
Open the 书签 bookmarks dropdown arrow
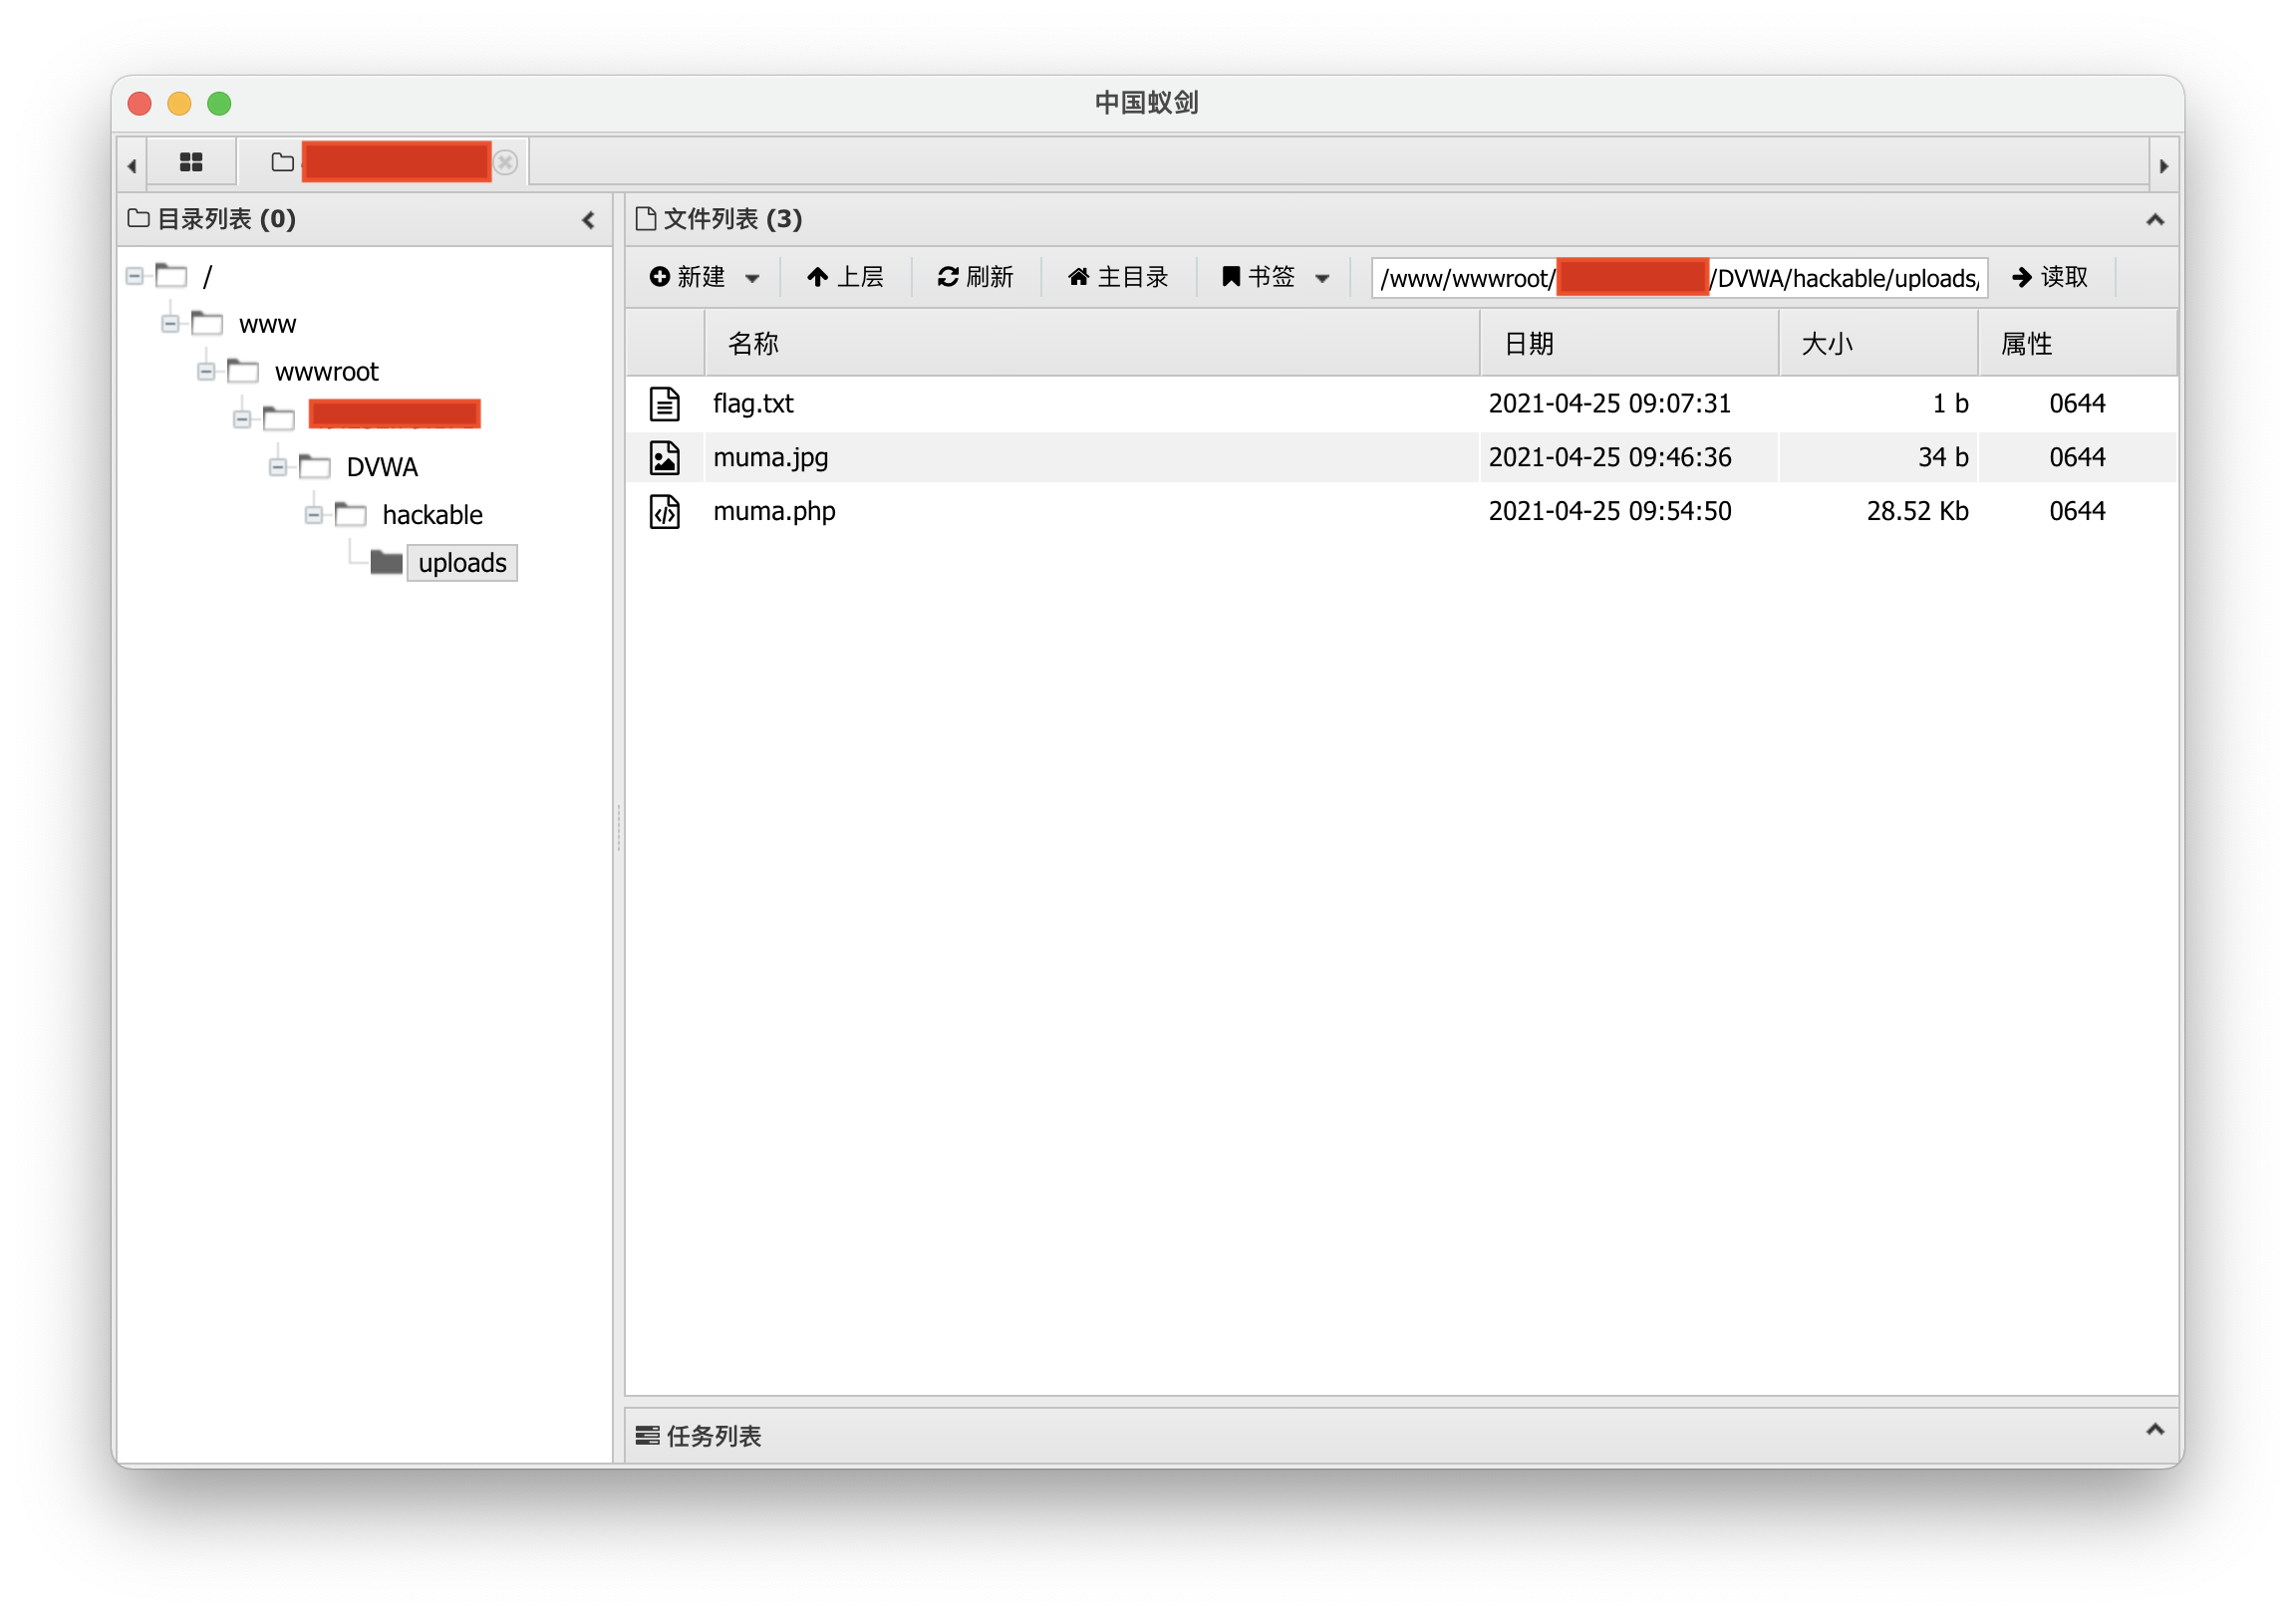pyautogui.click(x=1322, y=278)
